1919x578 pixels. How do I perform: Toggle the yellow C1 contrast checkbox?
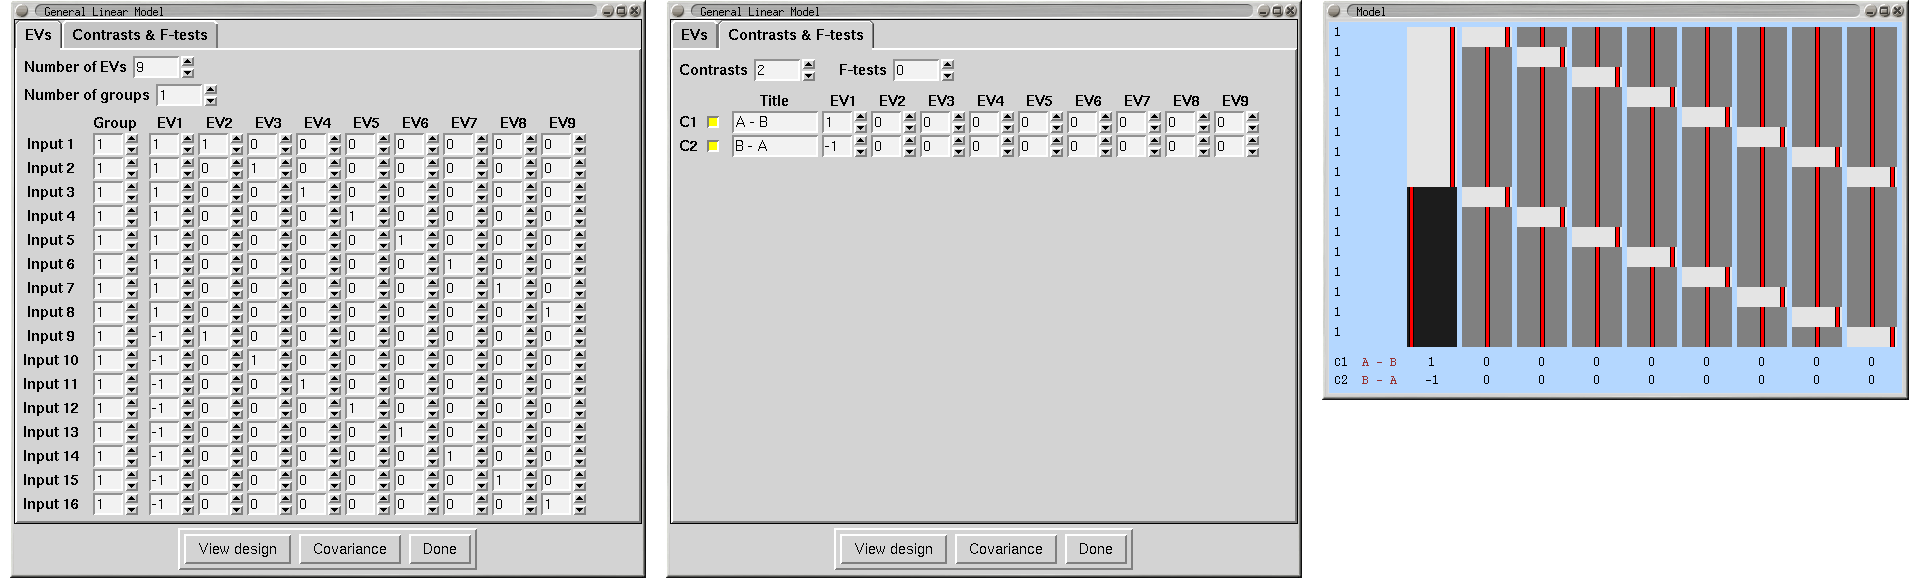[713, 122]
